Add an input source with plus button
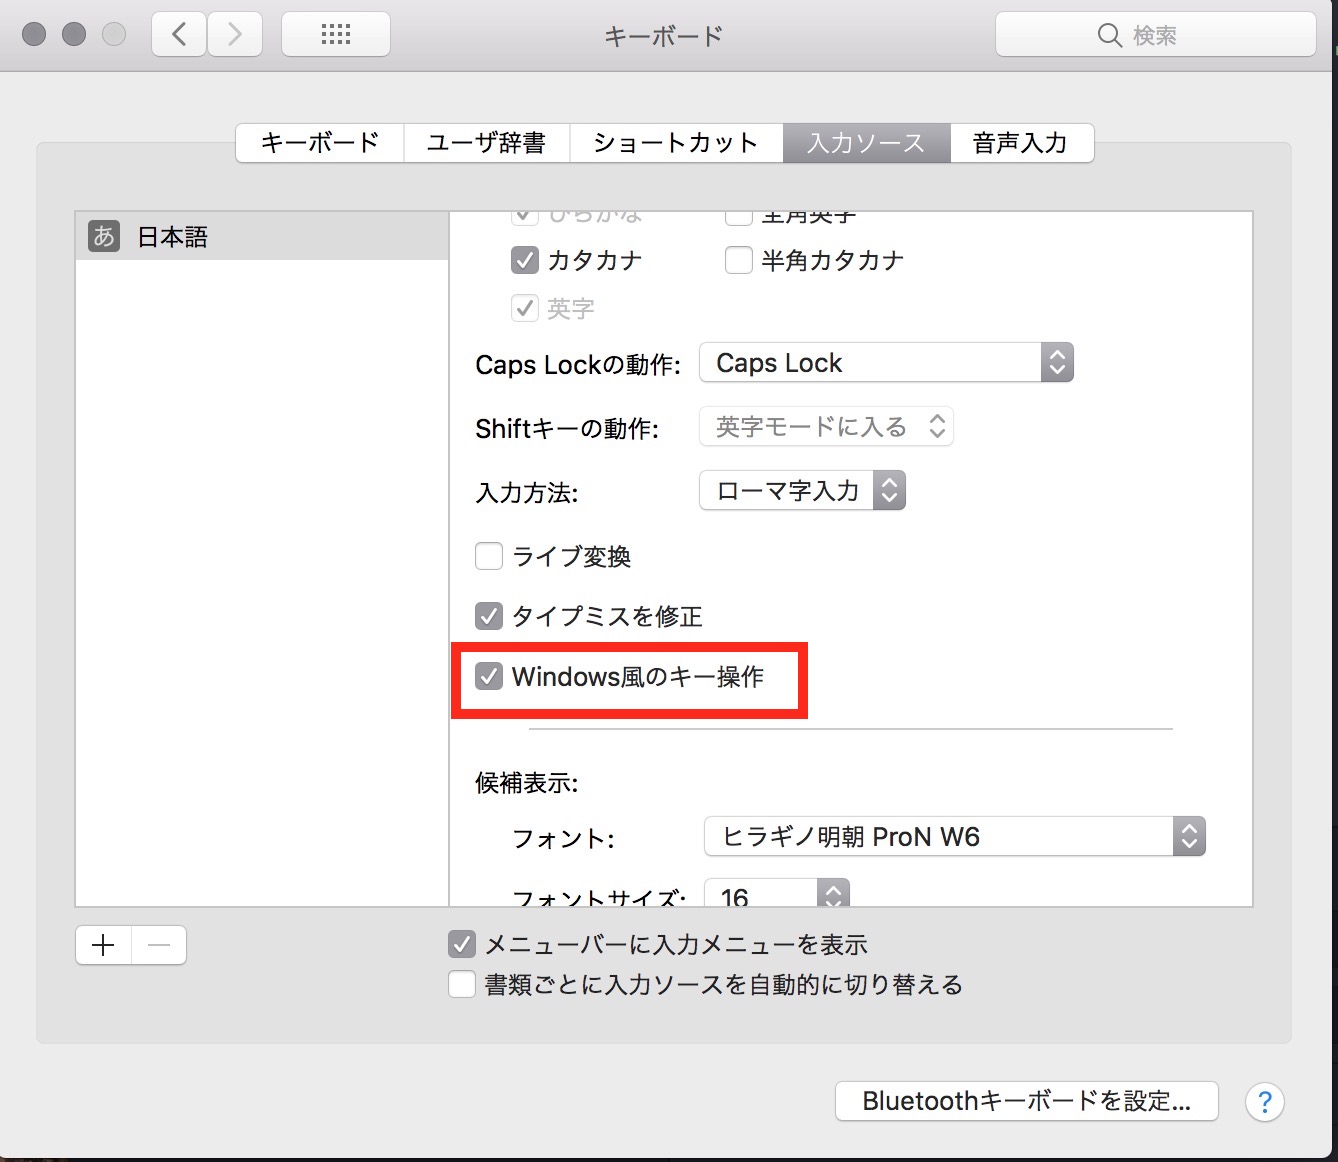Screen dimensions: 1338x1162 point(103,945)
